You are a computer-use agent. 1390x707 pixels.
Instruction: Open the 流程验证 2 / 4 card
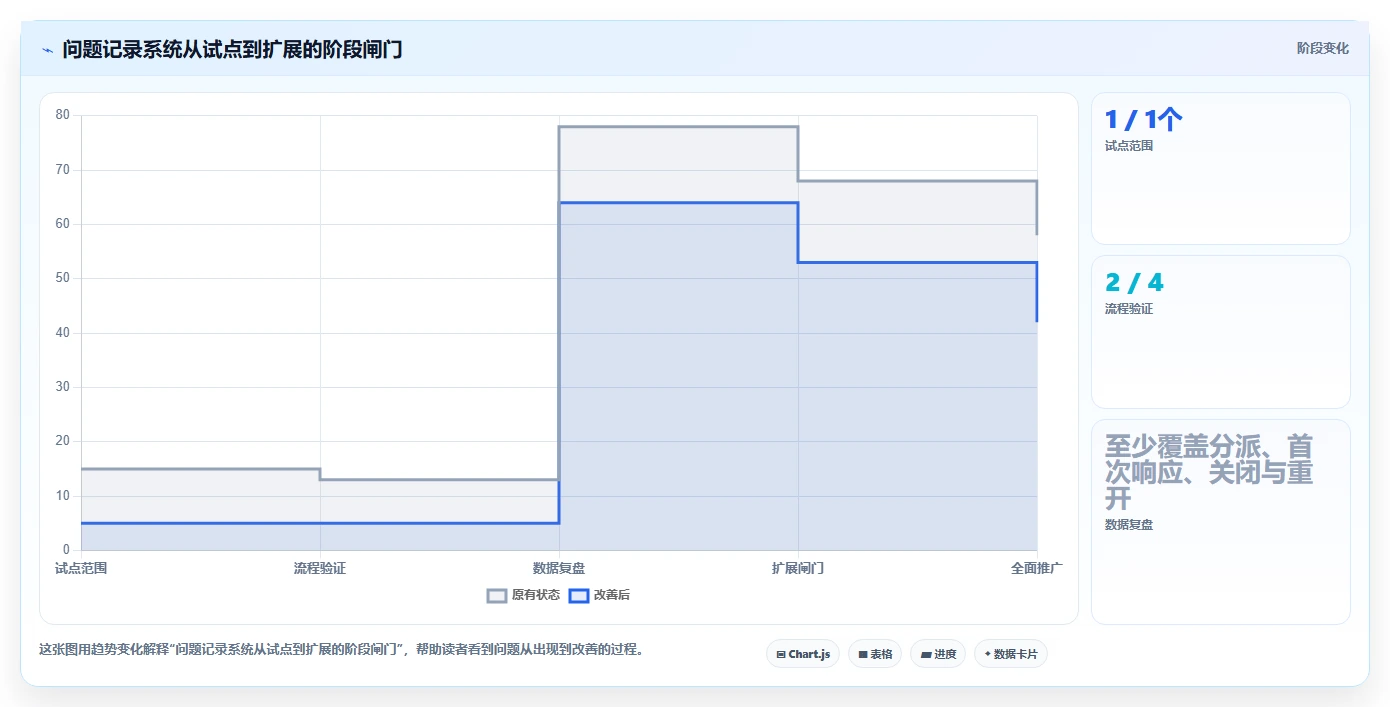1221,332
